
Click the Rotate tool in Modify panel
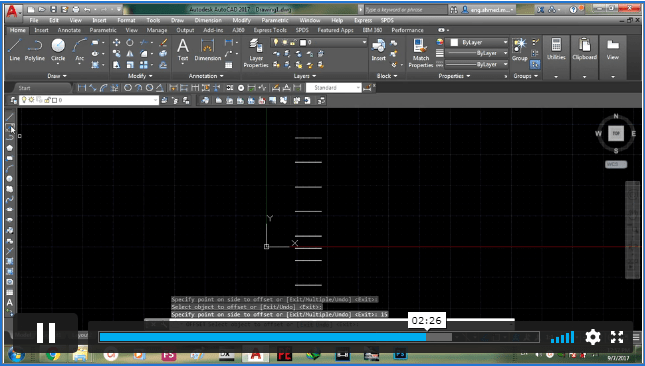point(130,42)
